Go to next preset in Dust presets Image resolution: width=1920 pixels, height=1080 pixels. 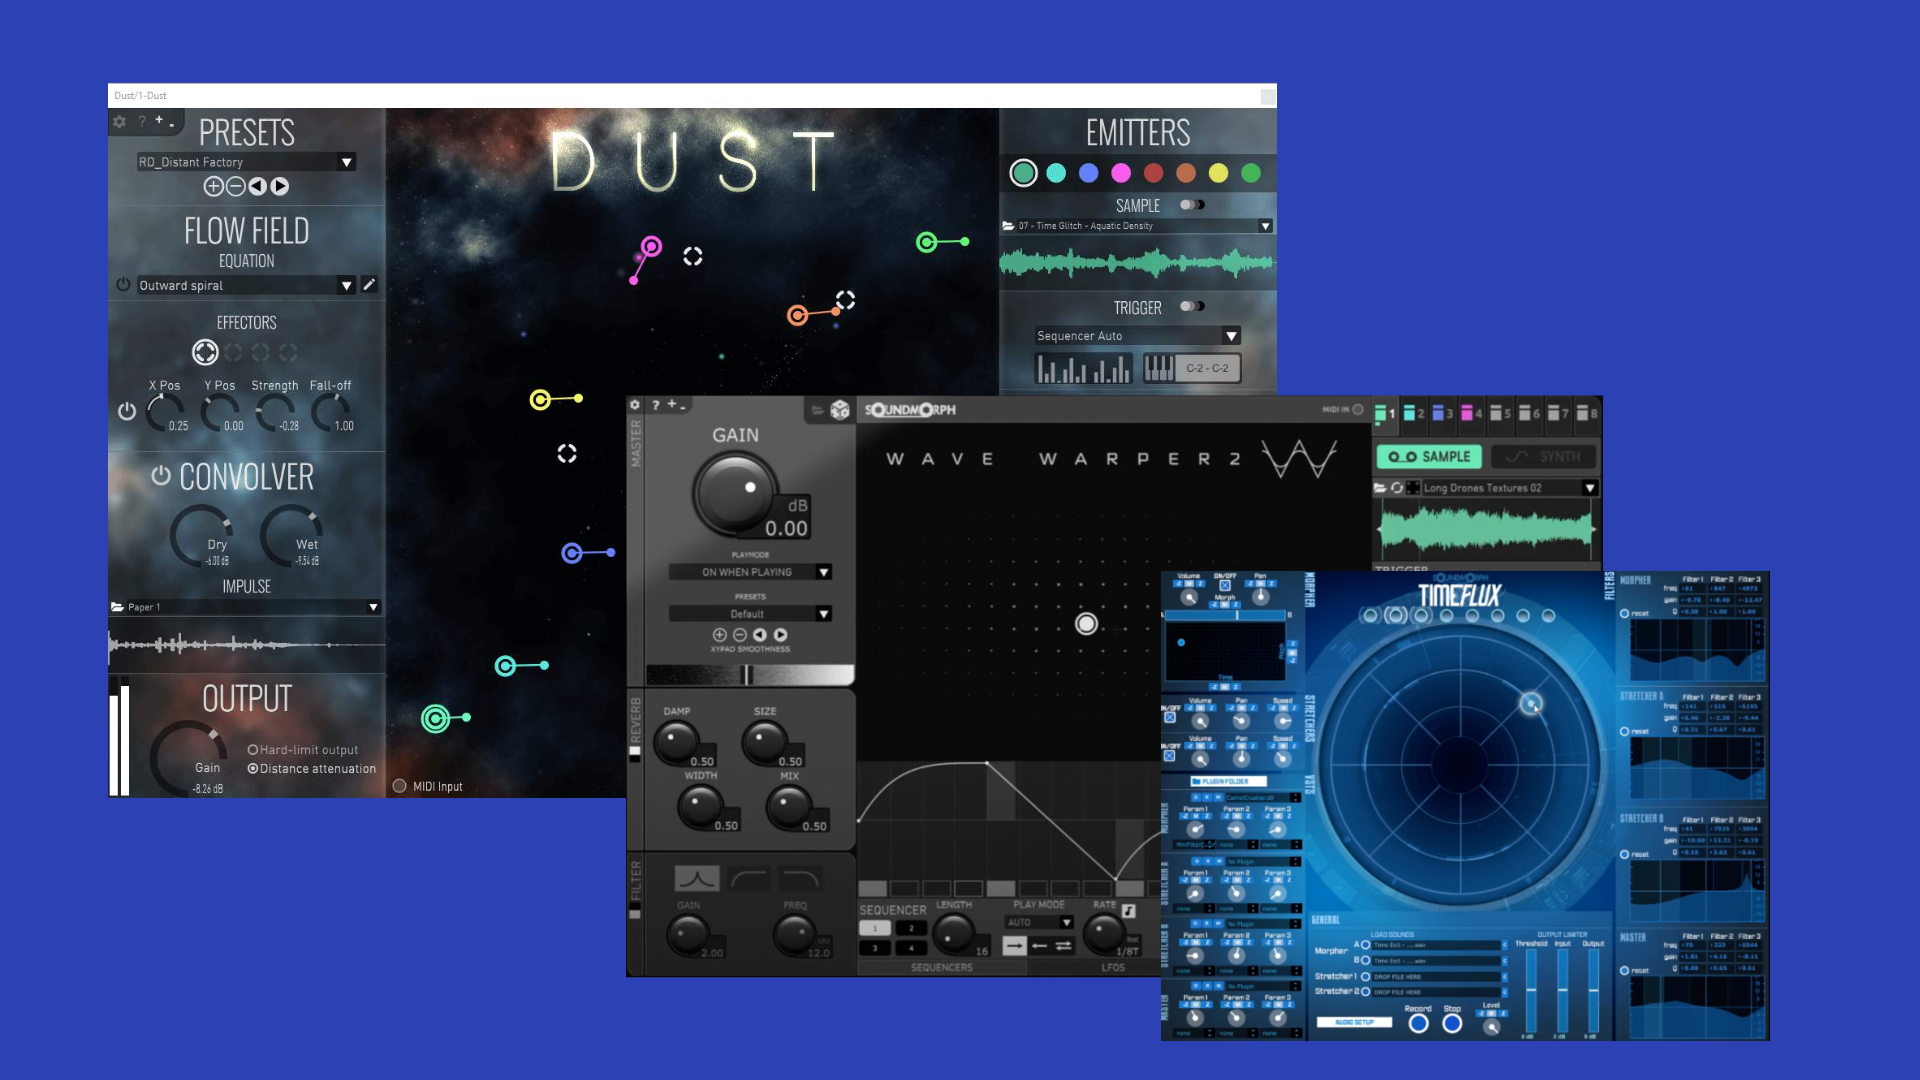[280, 186]
